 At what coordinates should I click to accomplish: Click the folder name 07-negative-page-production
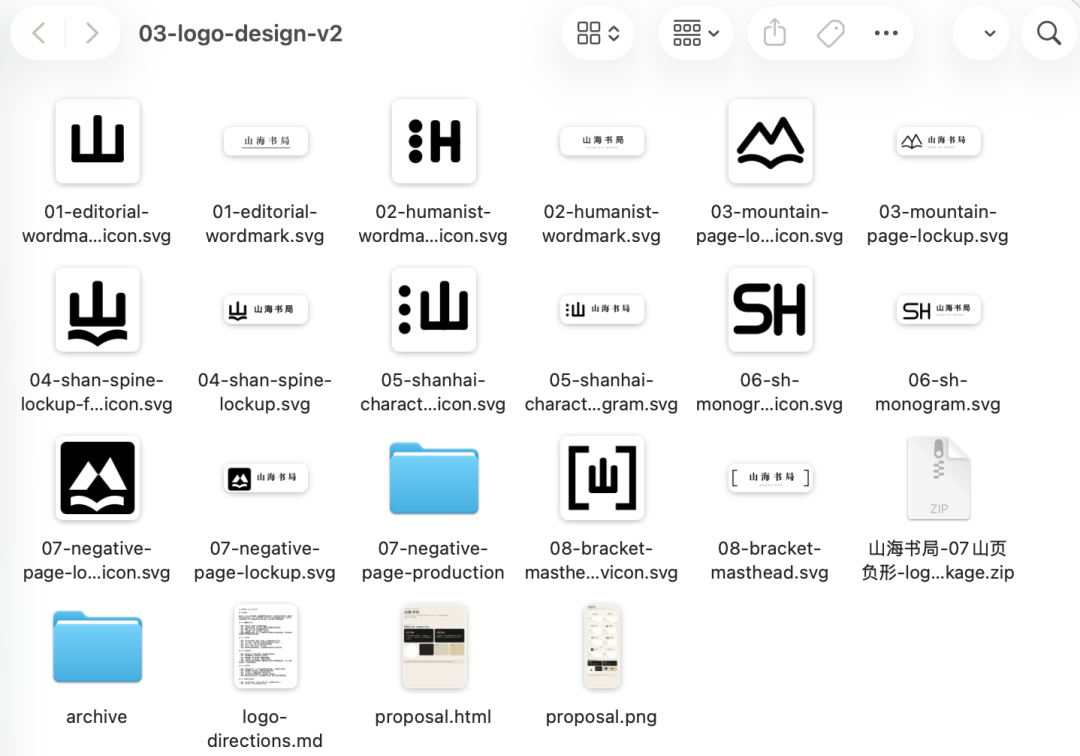(x=433, y=560)
